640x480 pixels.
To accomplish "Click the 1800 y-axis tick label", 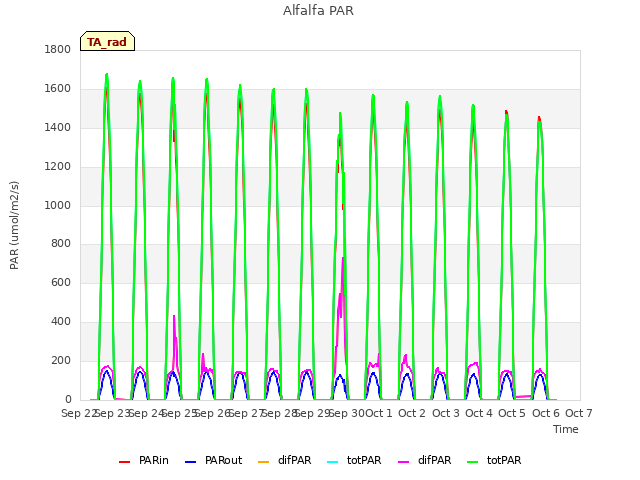I will coord(58,49).
